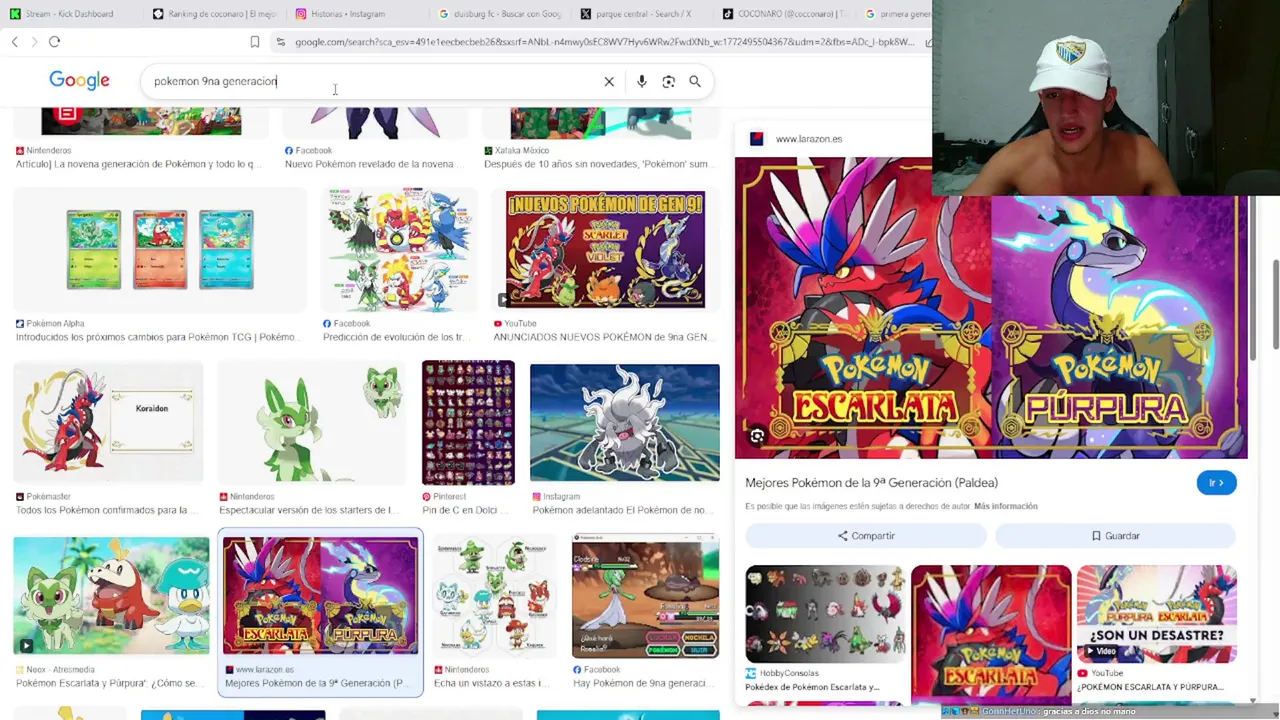Screen dimensions: 1280x720
Task: Click 'Introducidos los próximos cambios para Pokémon TCG' caption
Action: coord(156,337)
